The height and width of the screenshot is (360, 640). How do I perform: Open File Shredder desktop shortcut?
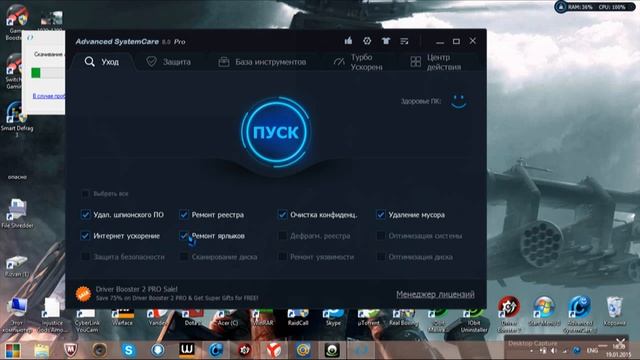click(17, 209)
